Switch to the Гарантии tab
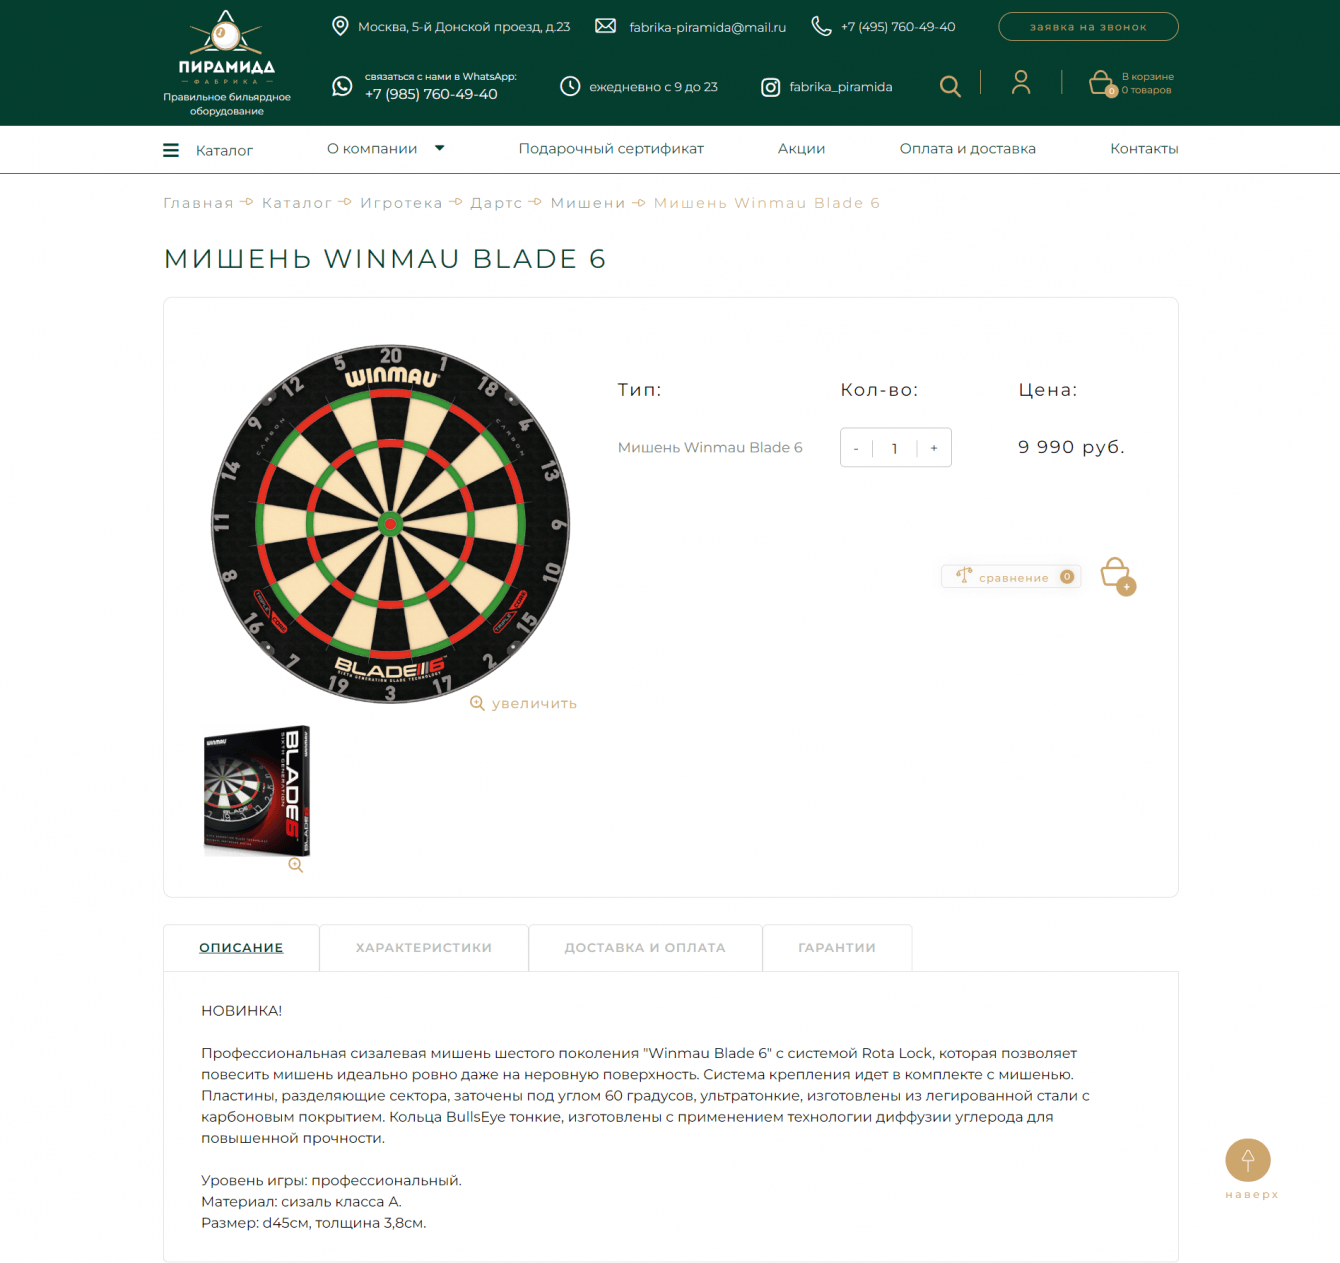This screenshot has height=1263, width=1340. click(x=837, y=947)
